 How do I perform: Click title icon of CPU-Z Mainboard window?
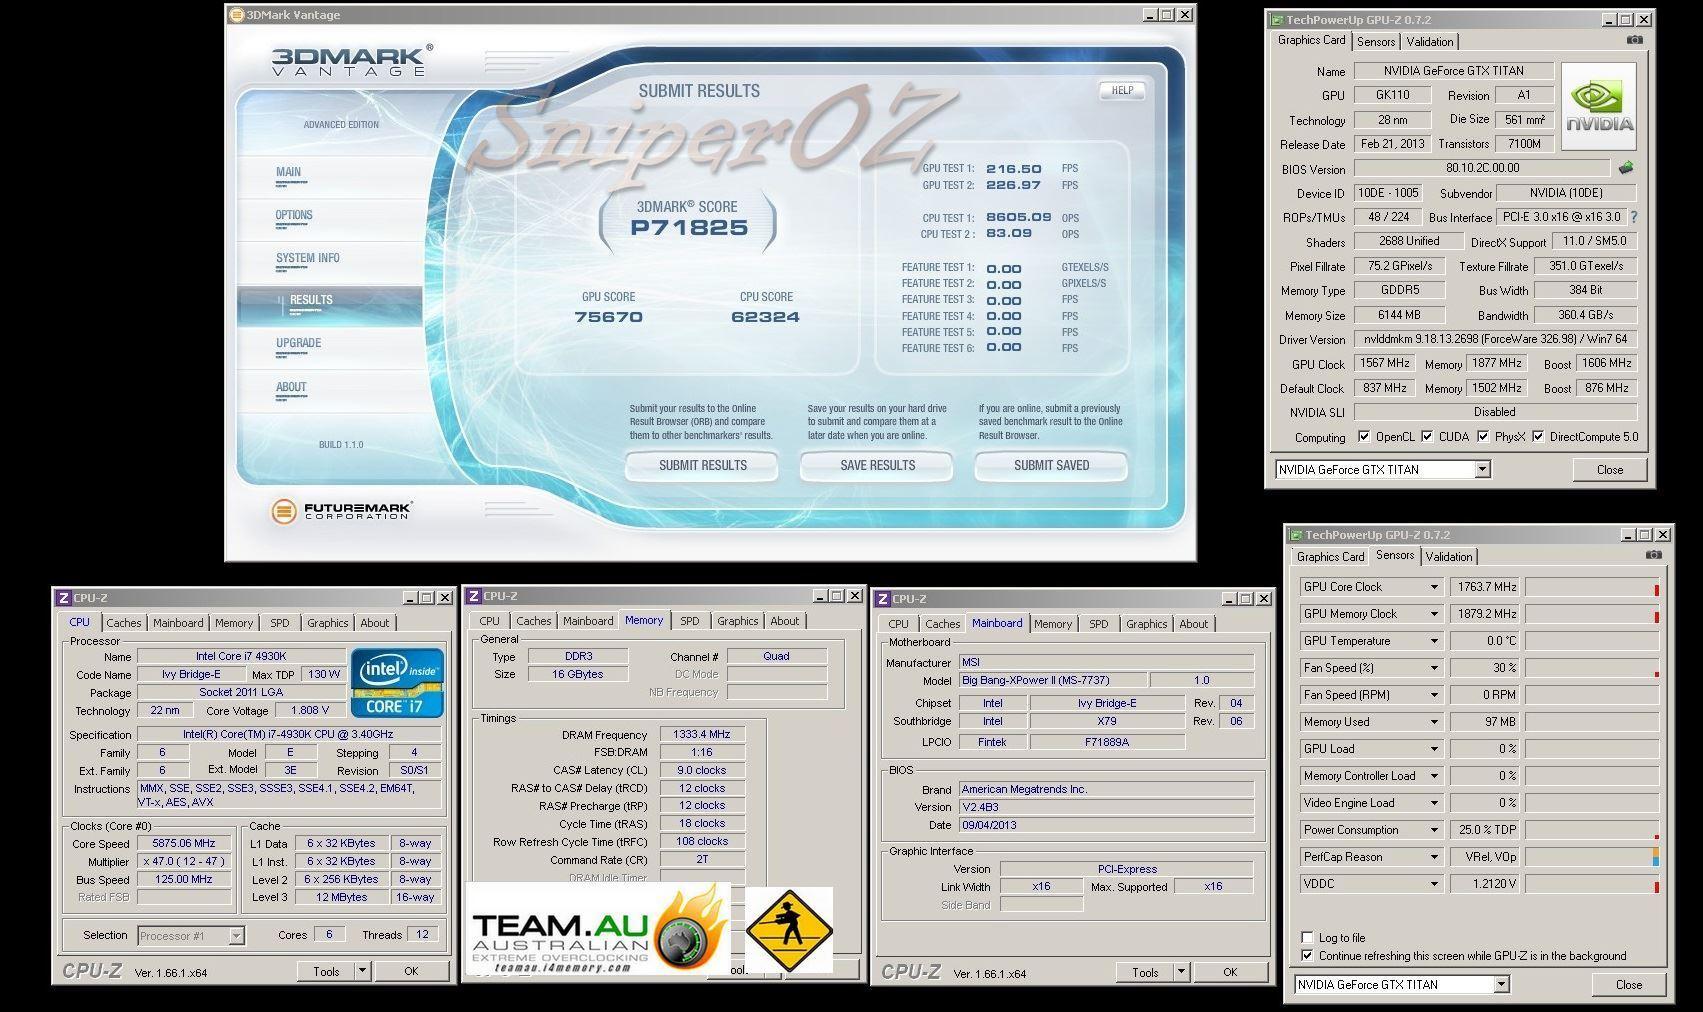click(883, 599)
